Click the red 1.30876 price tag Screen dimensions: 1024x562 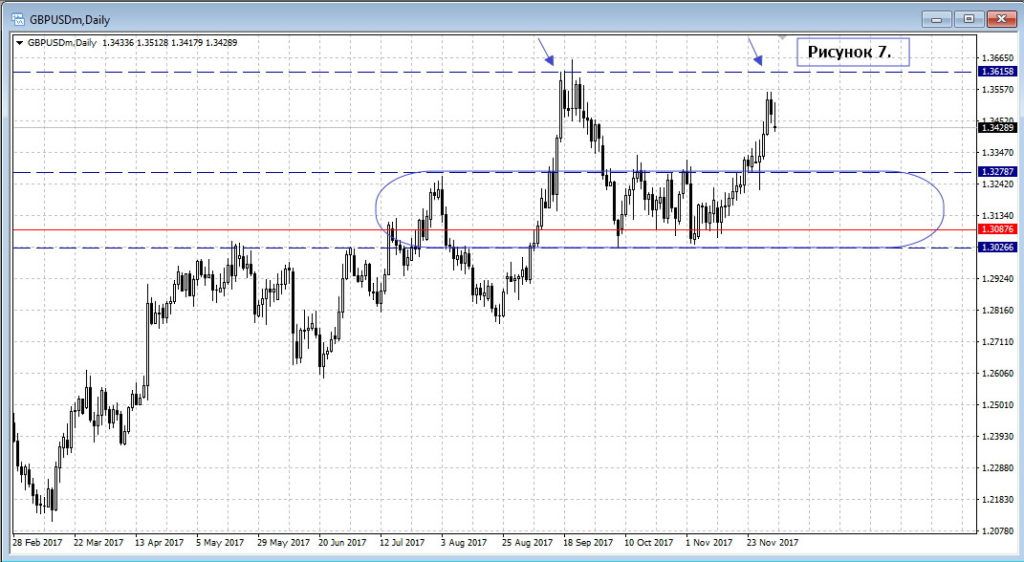coord(998,230)
